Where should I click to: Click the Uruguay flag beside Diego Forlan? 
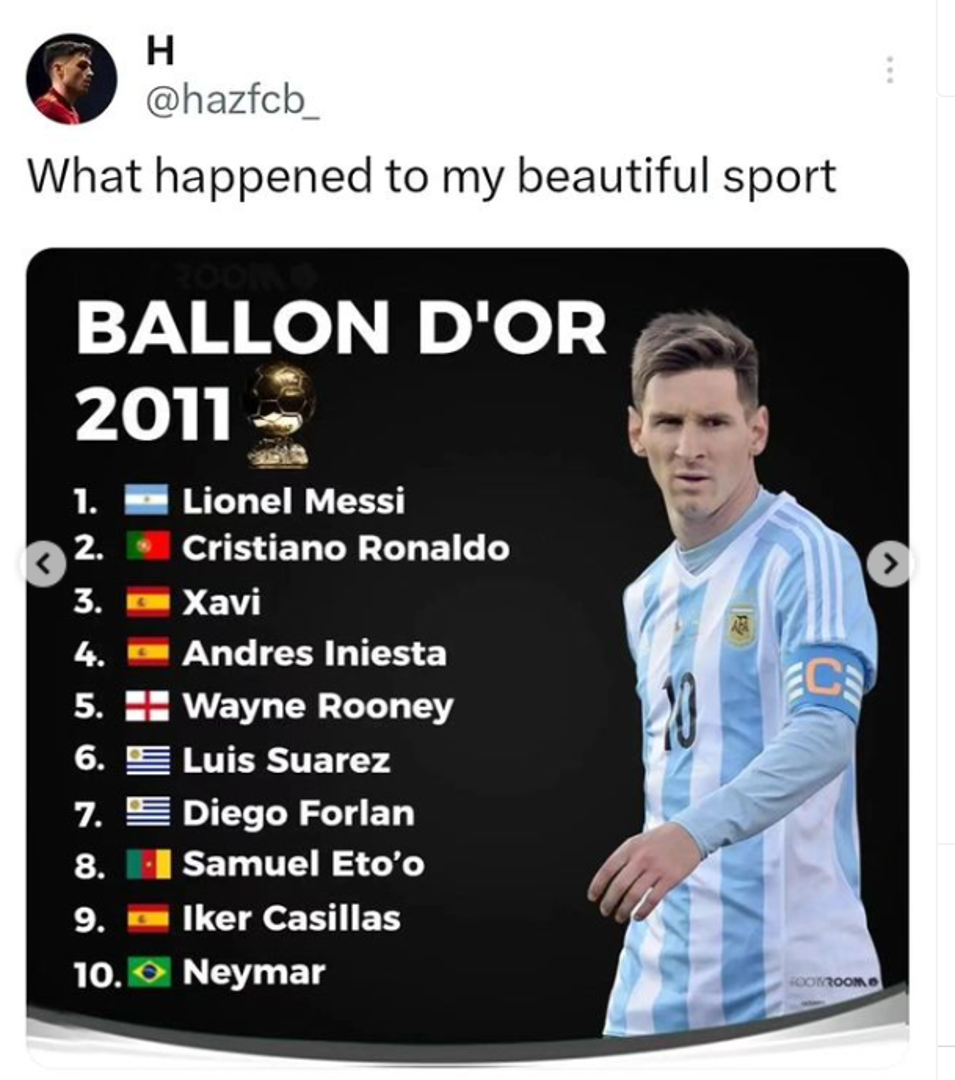point(148,812)
